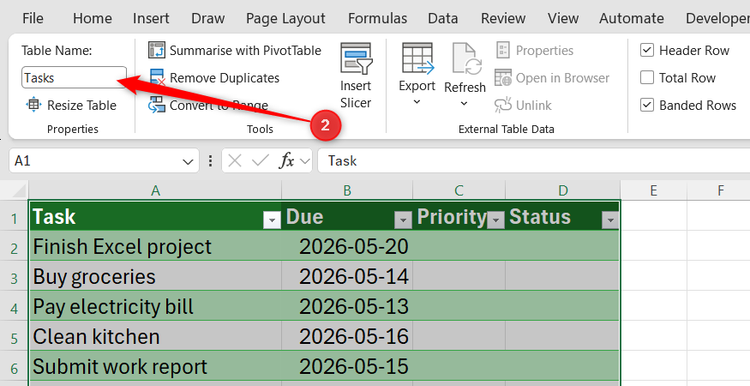Click the Summarise with PivotTable icon
Screen dimensions: 750x386
[x=157, y=50]
